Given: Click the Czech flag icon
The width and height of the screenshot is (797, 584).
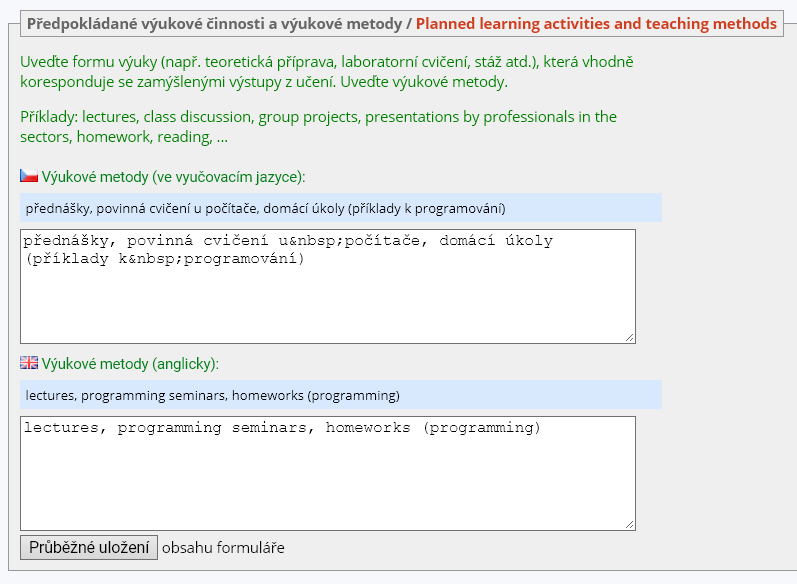Looking at the screenshot, I should point(29,176).
